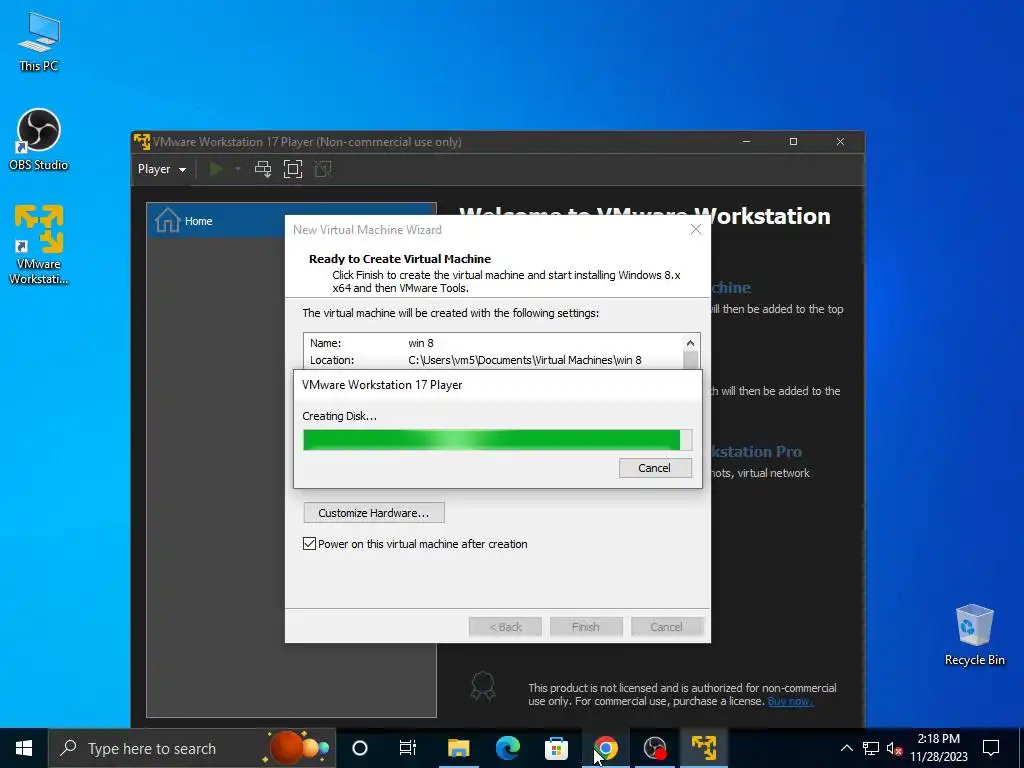Follow the Buy now link
This screenshot has height=768, width=1024.
coord(790,701)
